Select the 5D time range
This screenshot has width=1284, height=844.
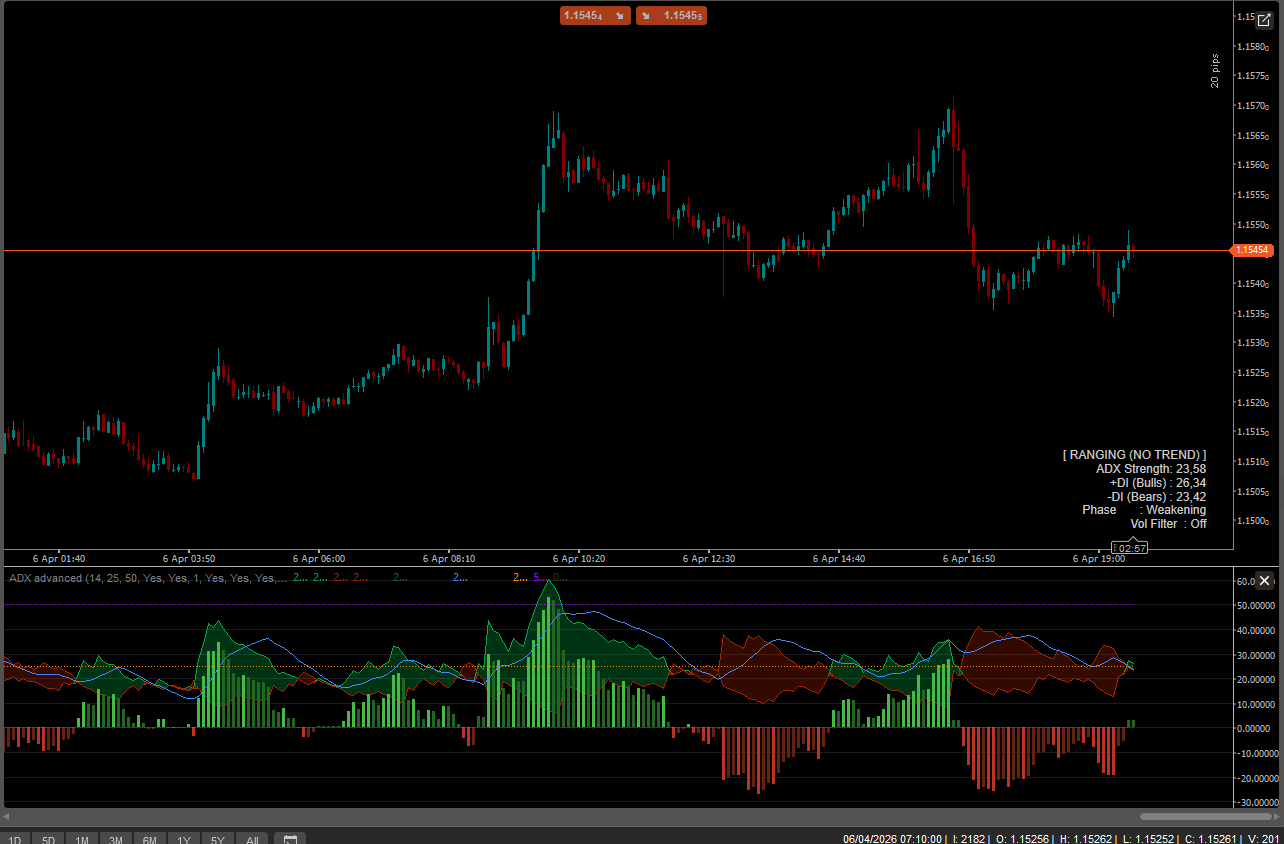tap(48, 840)
